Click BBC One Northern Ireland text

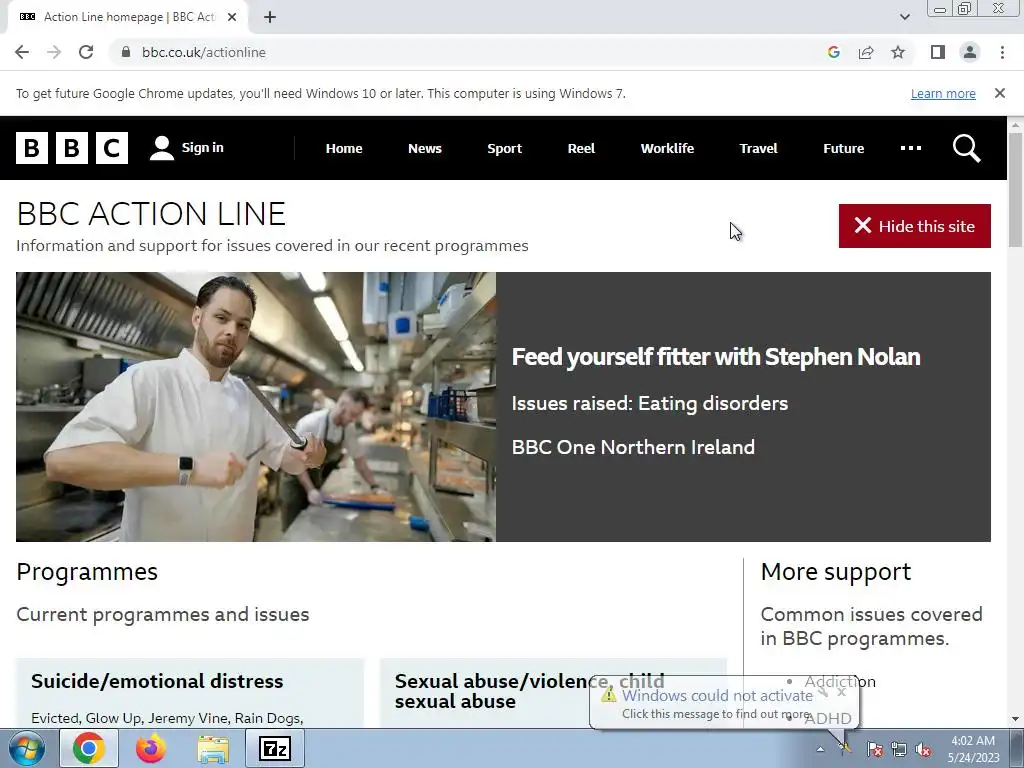click(633, 447)
